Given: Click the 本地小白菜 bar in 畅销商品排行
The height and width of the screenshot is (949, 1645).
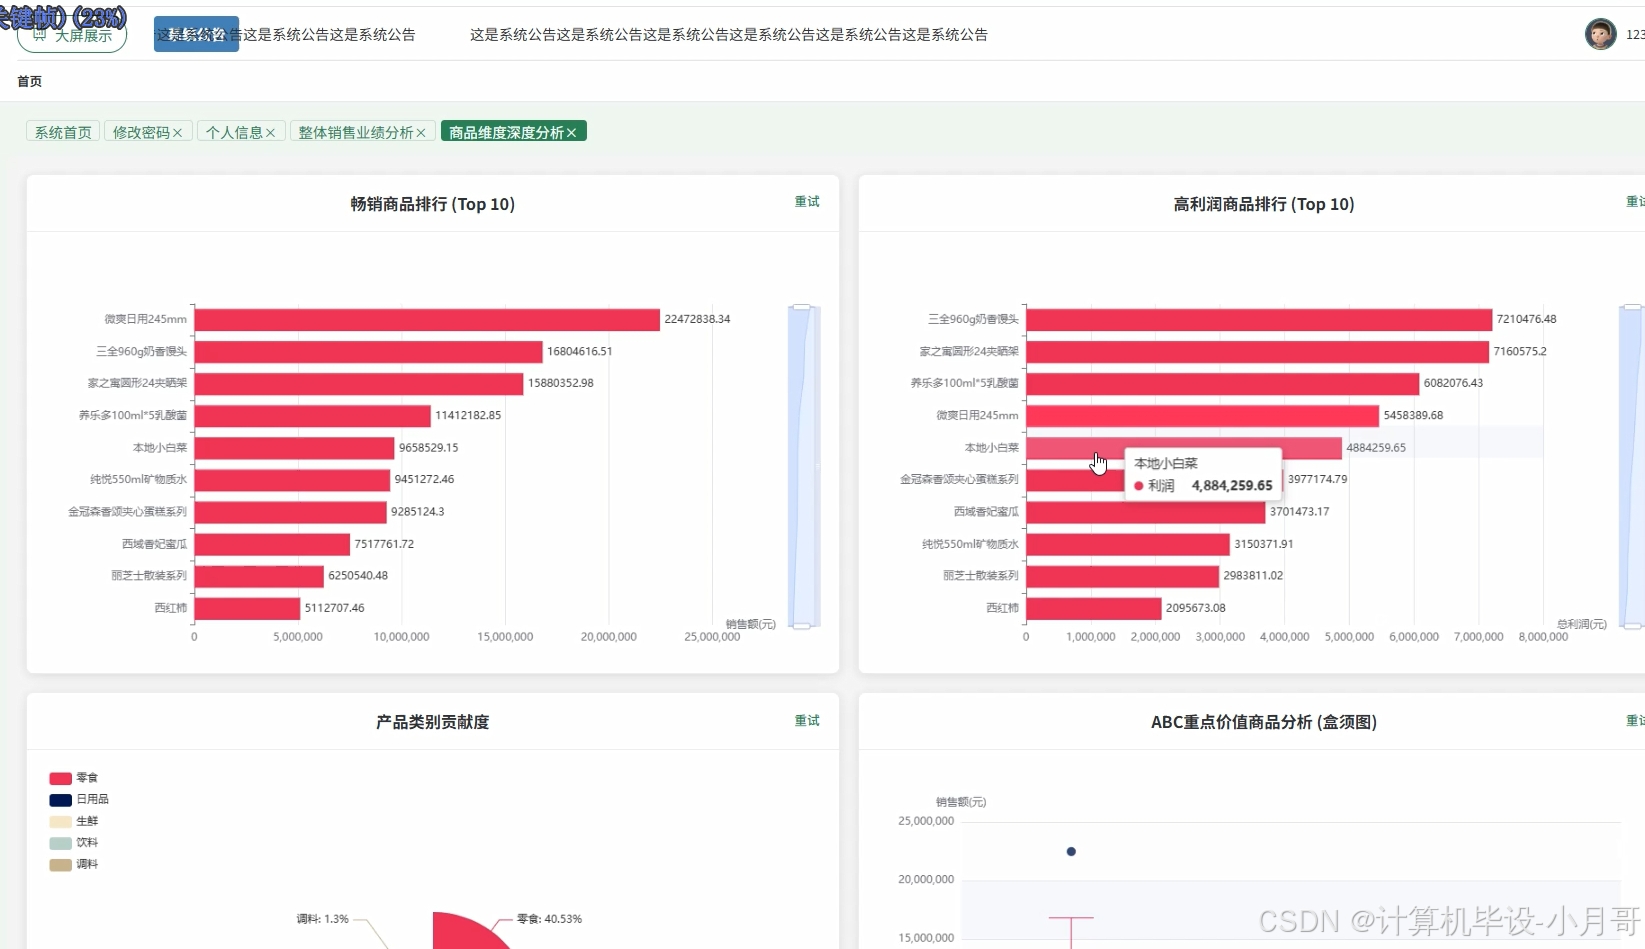Looking at the screenshot, I should point(295,448).
